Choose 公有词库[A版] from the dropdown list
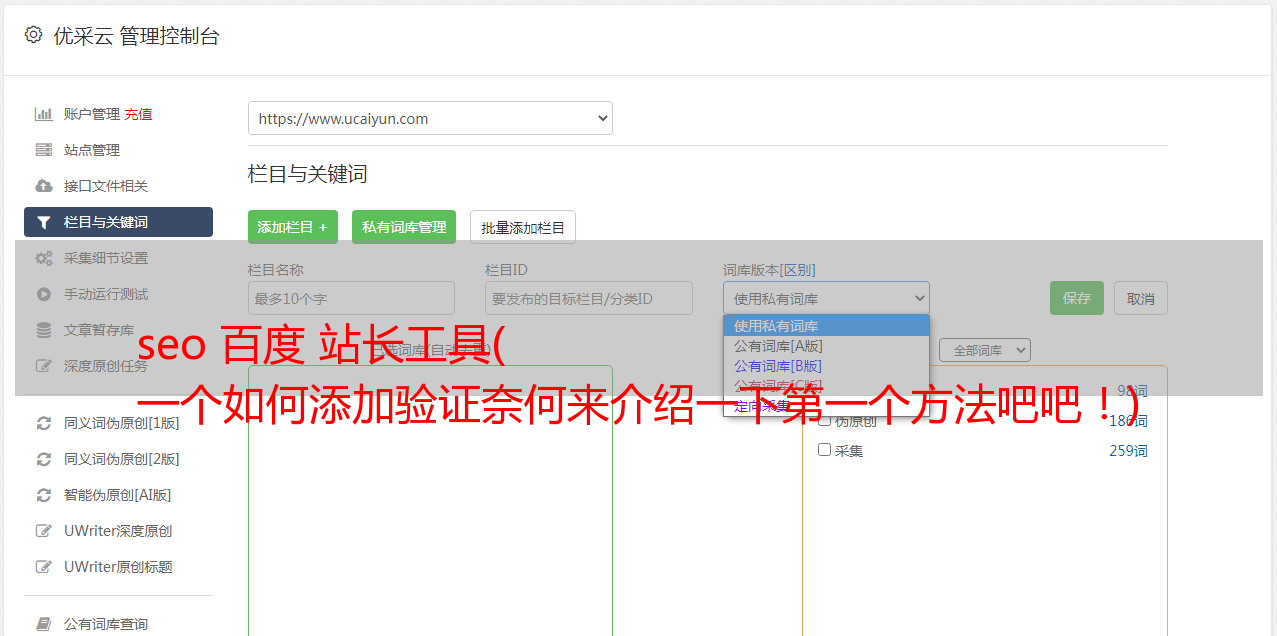The height and width of the screenshot is (636, 1277). coord(778,346)
